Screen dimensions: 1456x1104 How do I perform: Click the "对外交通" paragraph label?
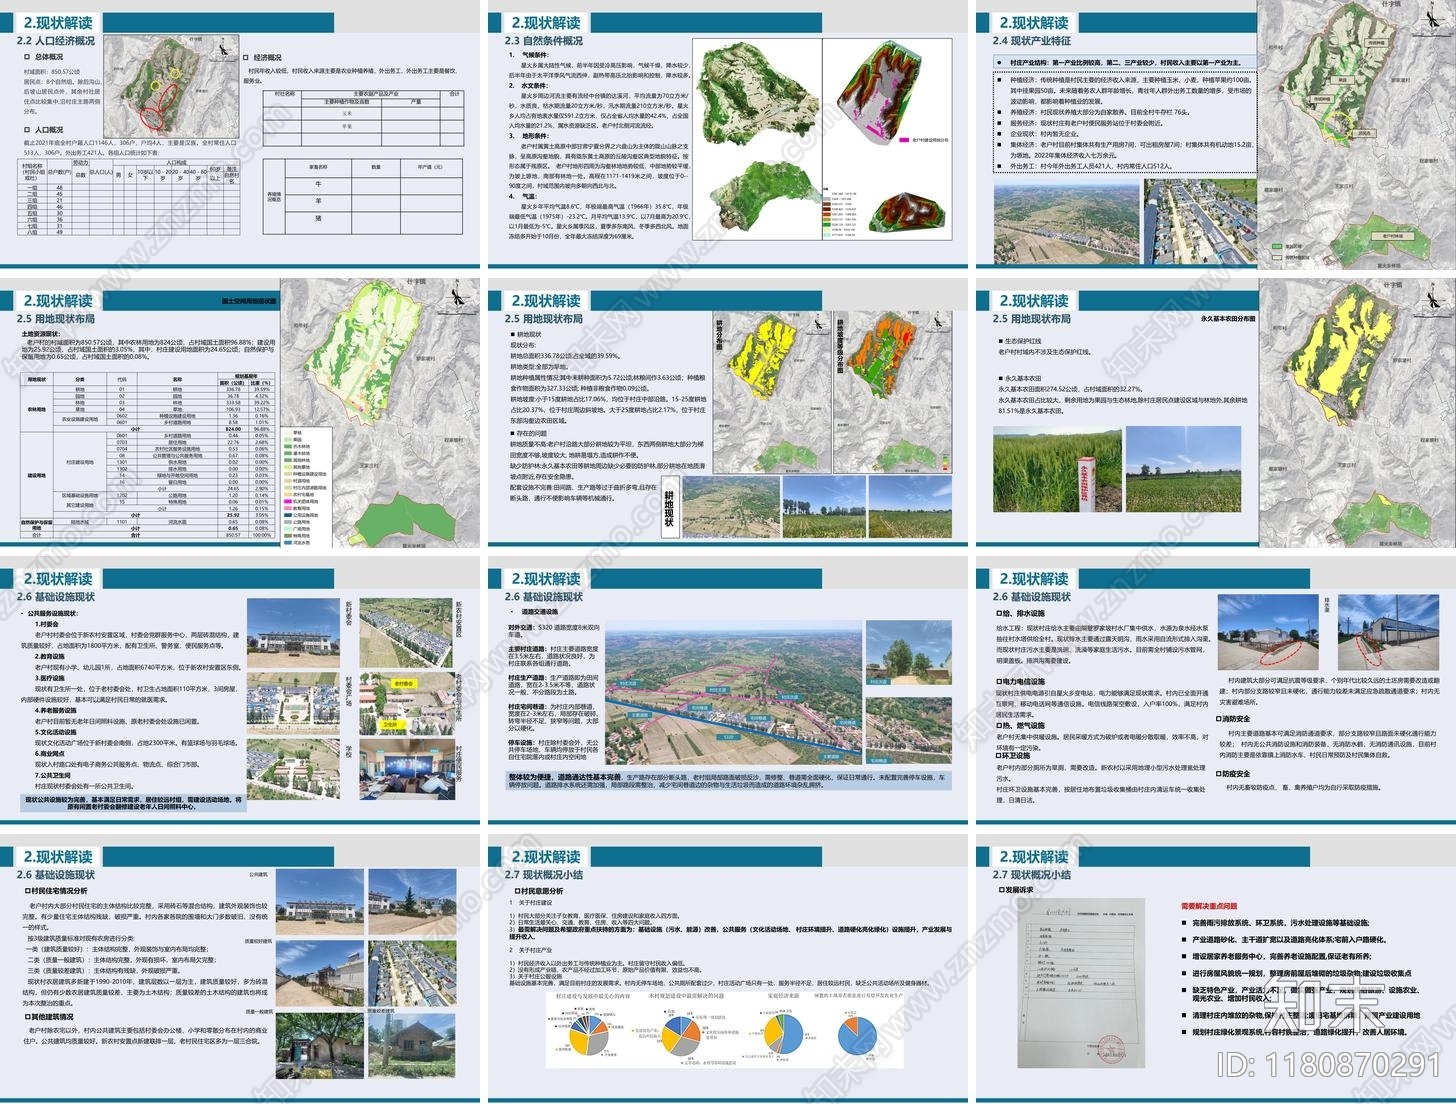[523, 627]
